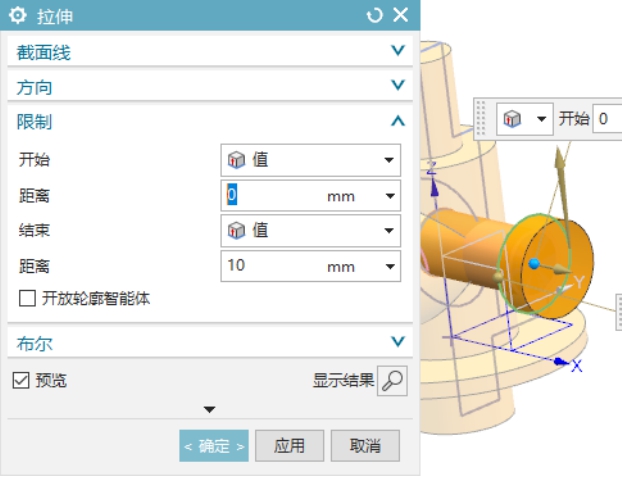Click the on-screen 开始 value field in viewport
The width and height of the screenshot is (622, 477).
[607, 119]
